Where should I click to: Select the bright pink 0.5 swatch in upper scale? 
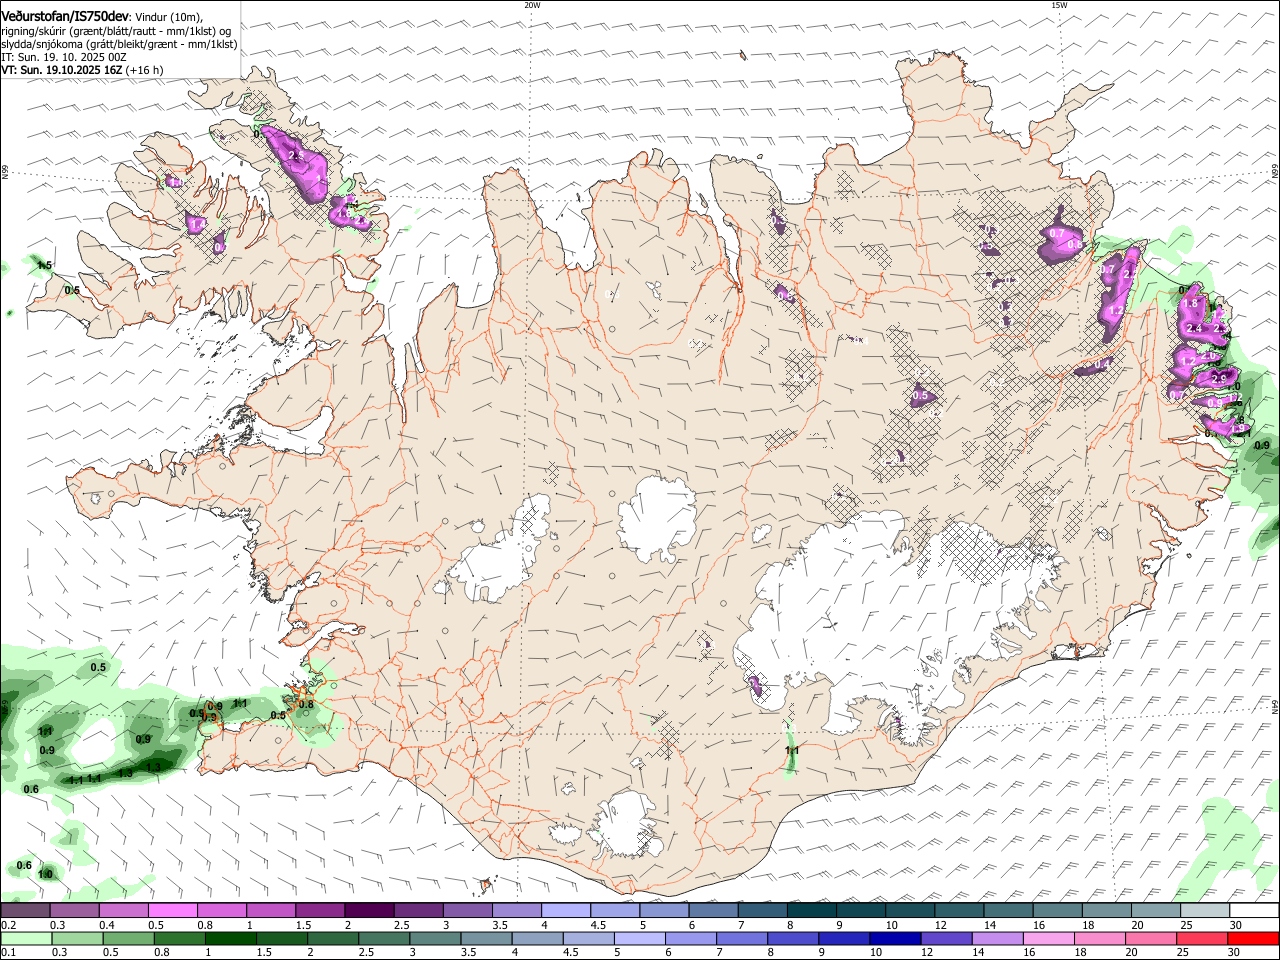click(172, 911)
